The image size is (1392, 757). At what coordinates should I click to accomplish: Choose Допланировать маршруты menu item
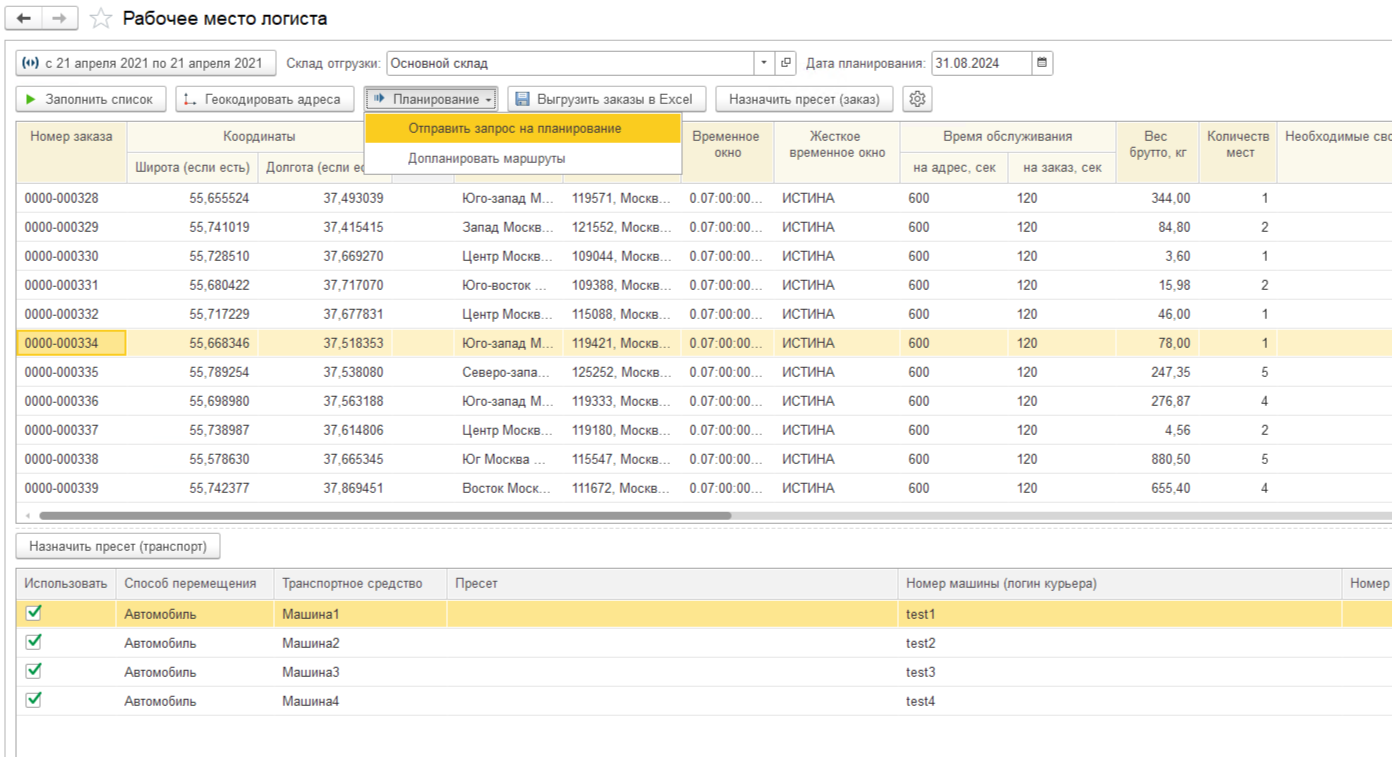487,158
